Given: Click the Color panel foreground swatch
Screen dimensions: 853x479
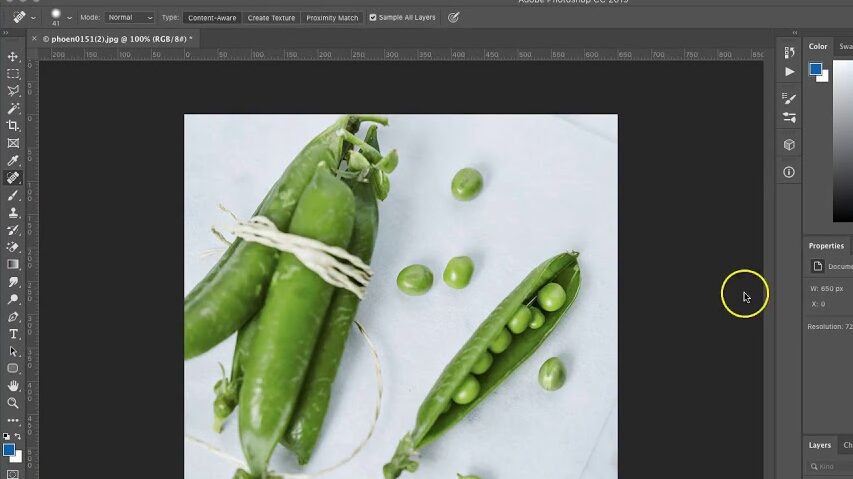Looking at the screenshot, I should pyautogui.click(x=815, y=69).
